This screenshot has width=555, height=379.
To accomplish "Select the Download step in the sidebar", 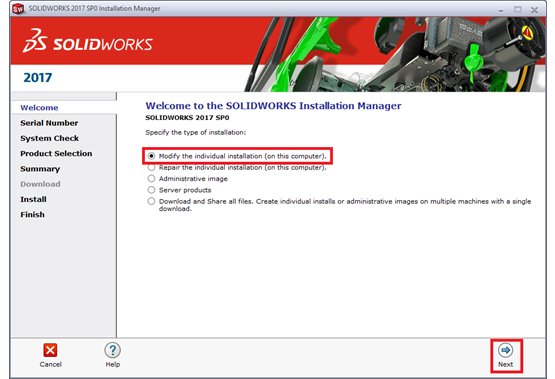I will [x=40, y=184].
